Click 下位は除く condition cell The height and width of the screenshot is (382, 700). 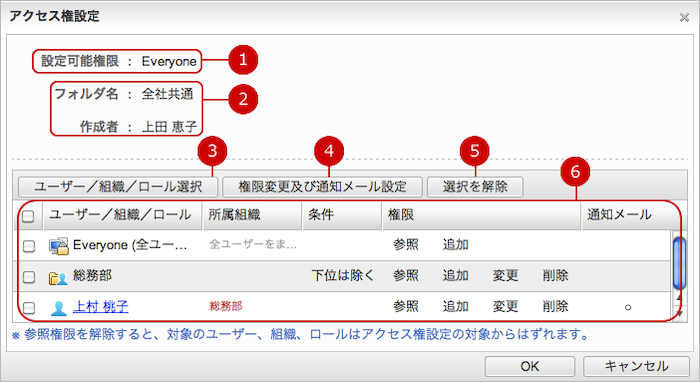pos(342,276)
